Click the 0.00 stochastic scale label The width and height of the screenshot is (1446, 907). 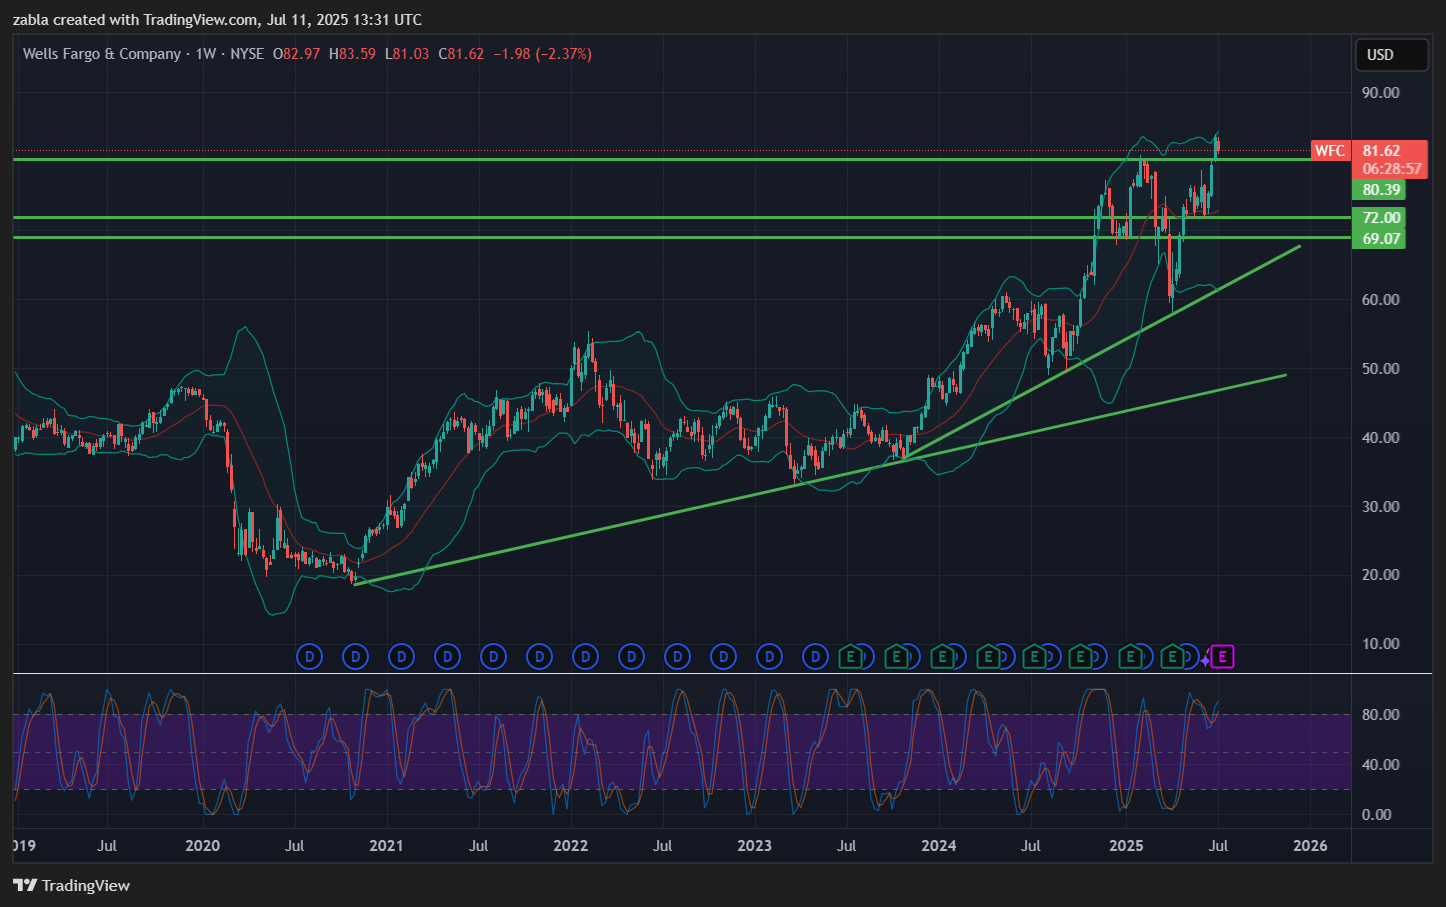(1376, 815)
